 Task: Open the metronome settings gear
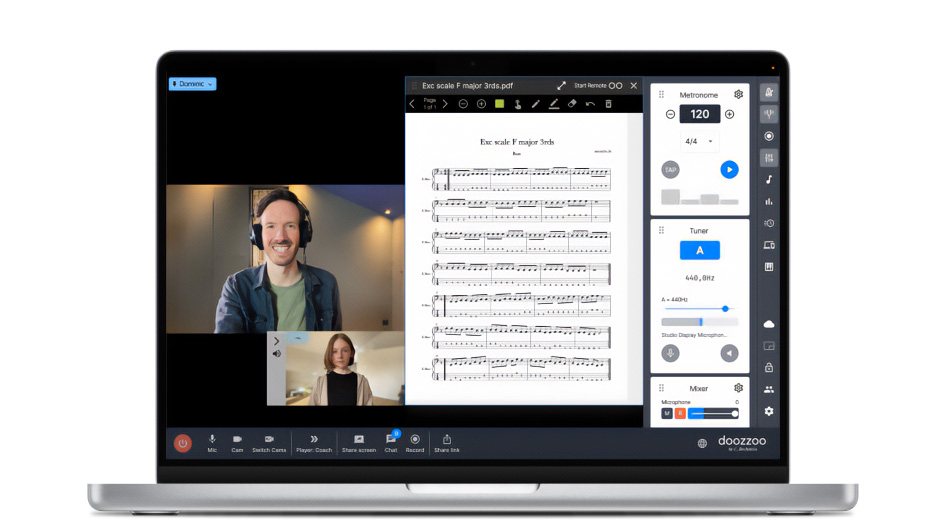[738, 95]
